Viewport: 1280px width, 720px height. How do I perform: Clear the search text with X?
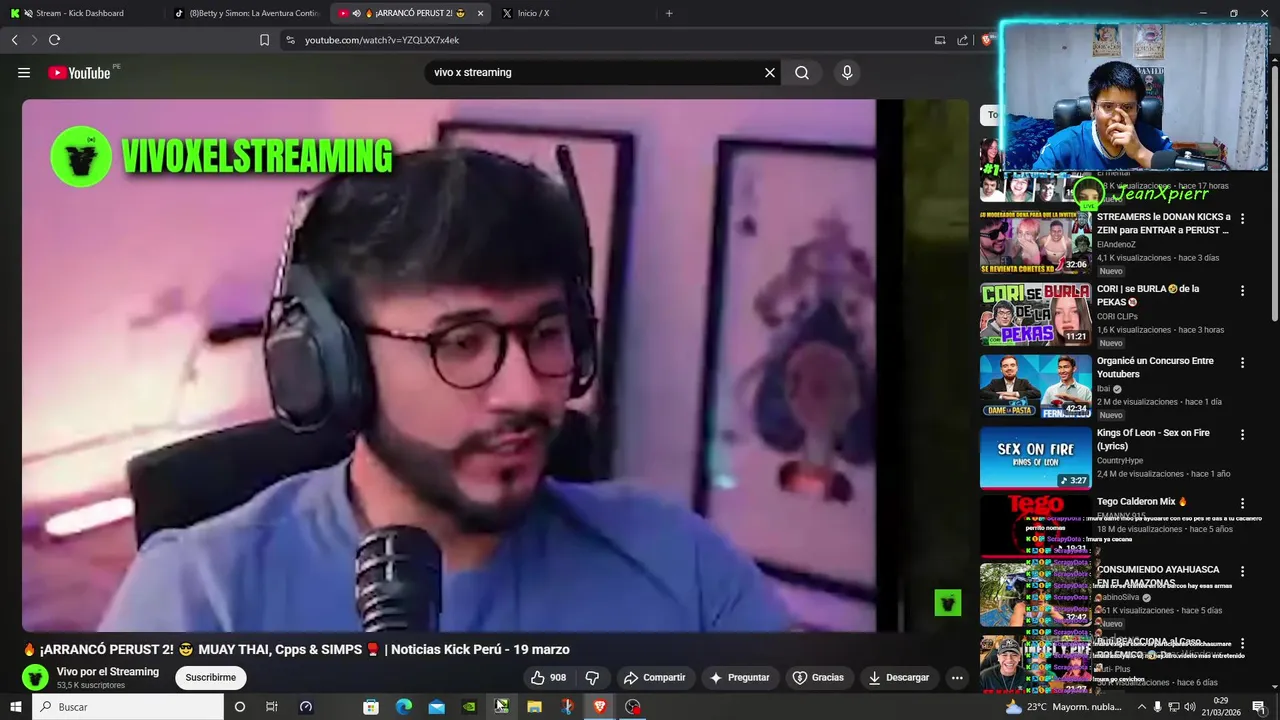(x=770, y=72)
